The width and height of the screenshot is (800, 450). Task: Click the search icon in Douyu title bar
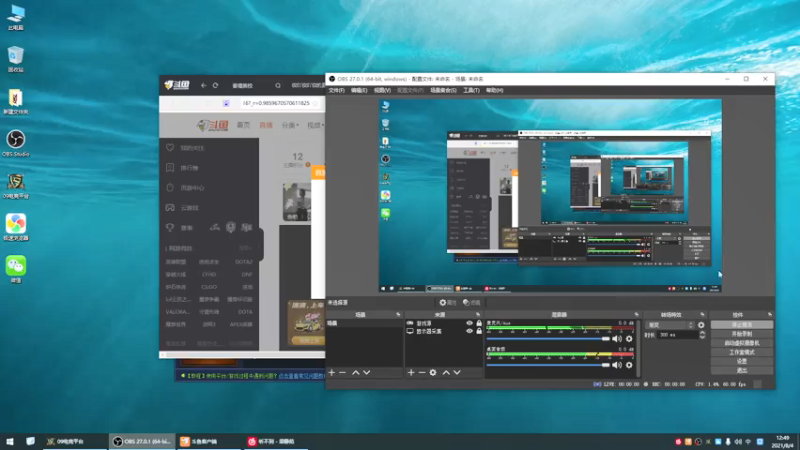(x=278, y=86)
